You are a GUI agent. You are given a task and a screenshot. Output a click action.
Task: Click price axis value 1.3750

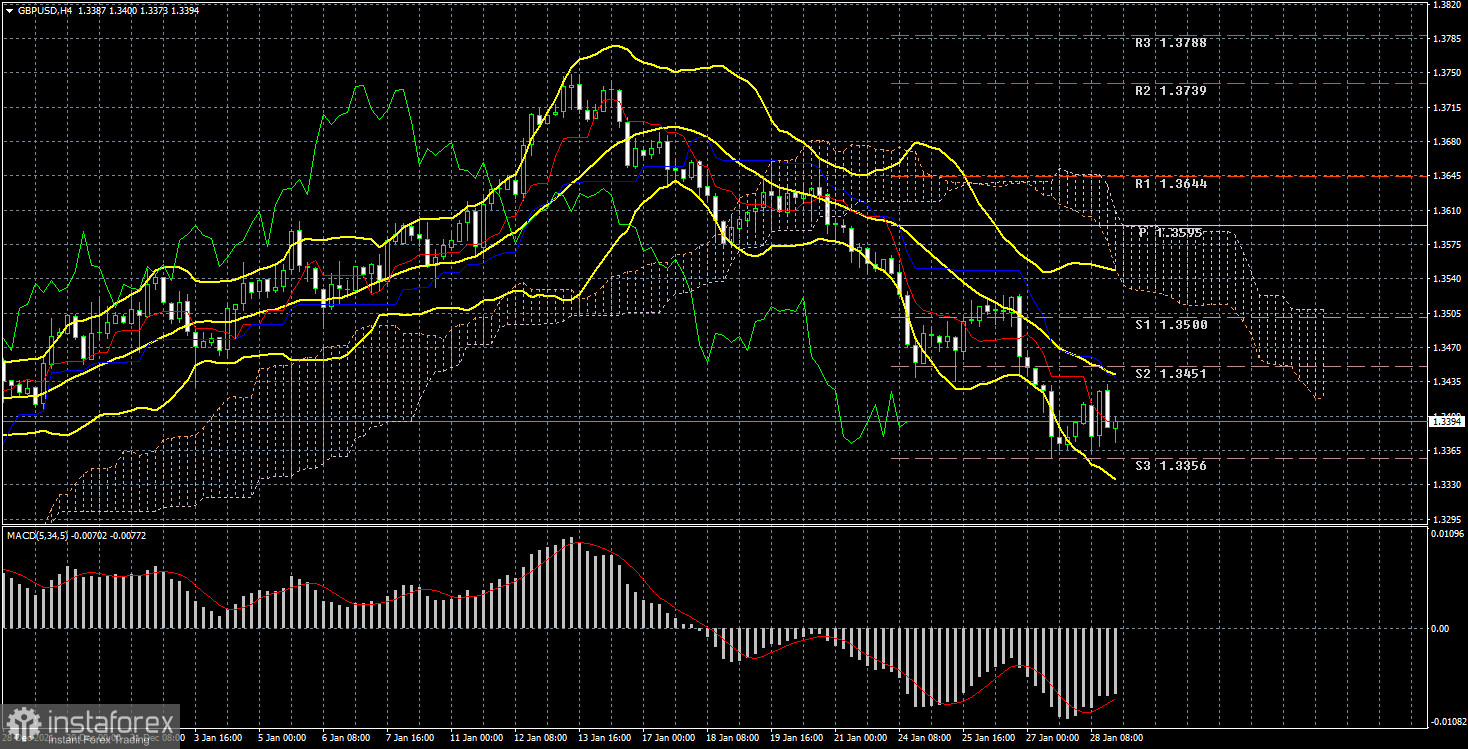[x=1447, y=73]
